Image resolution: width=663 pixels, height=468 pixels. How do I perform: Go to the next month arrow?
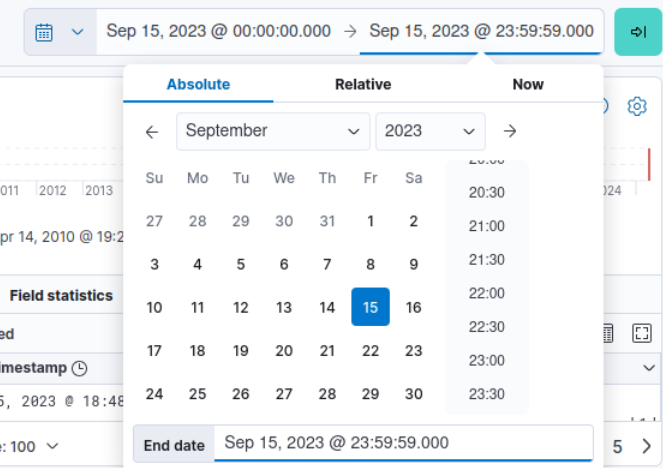click(510, 131)
